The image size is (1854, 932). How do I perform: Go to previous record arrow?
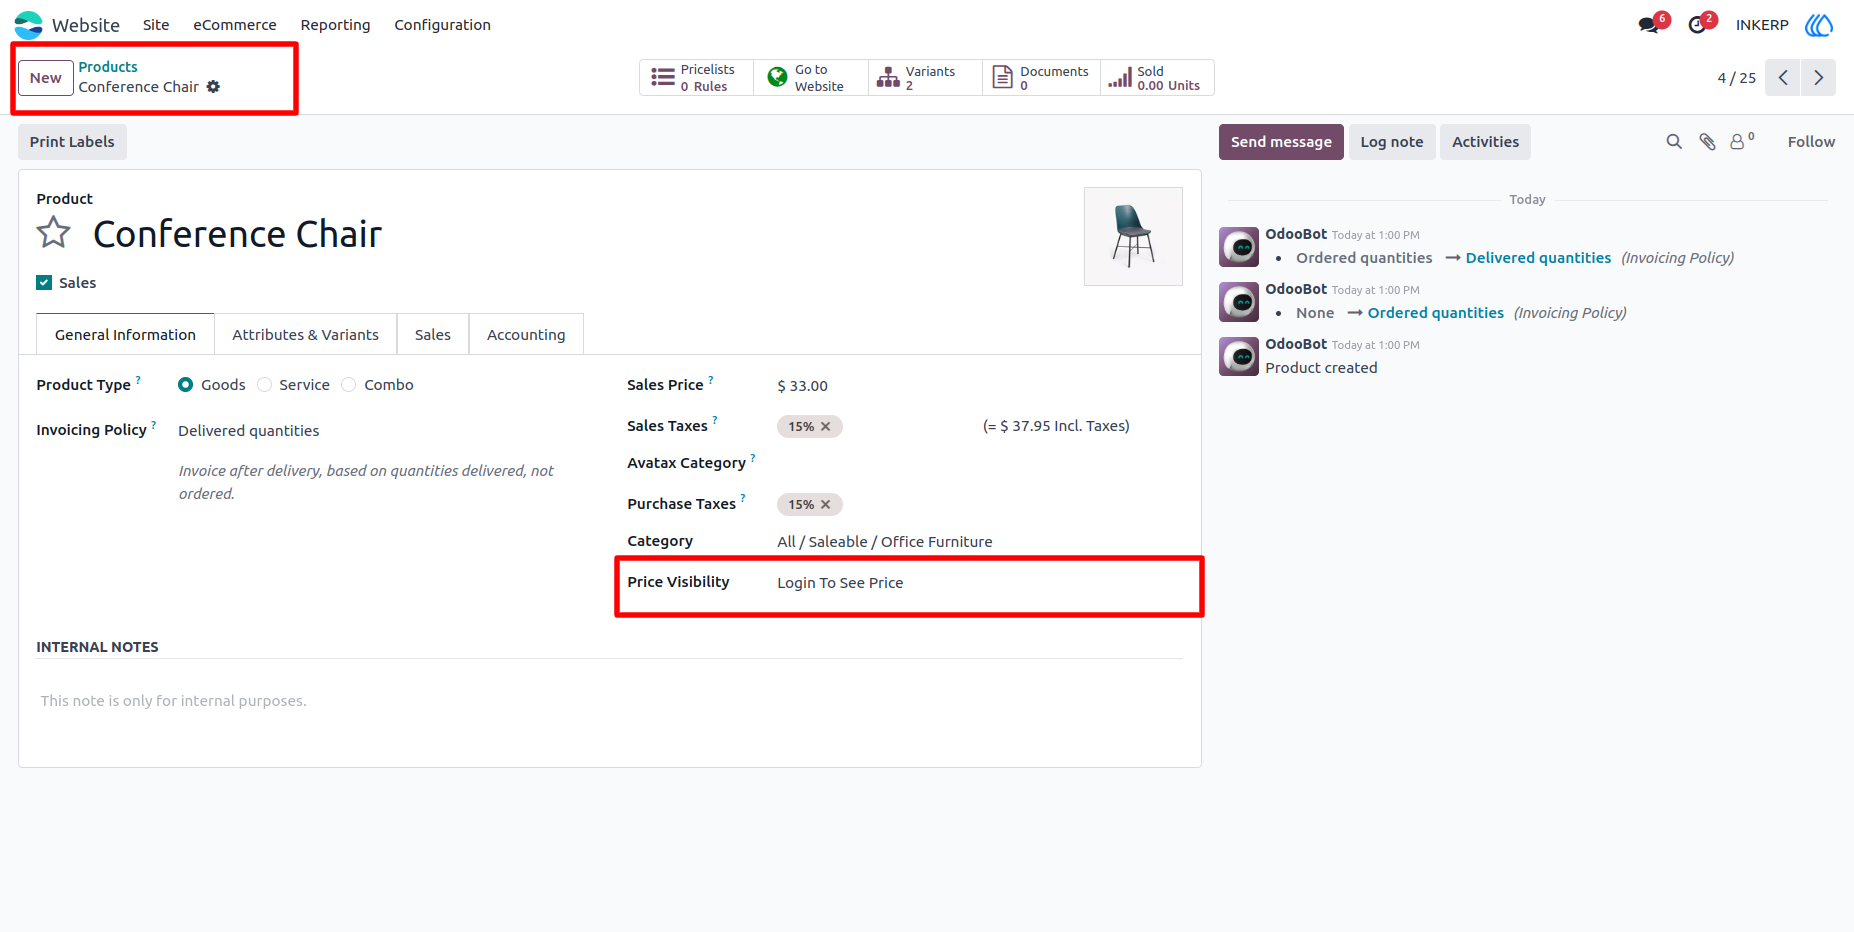pyautogui.click(x=1783, y=78)
